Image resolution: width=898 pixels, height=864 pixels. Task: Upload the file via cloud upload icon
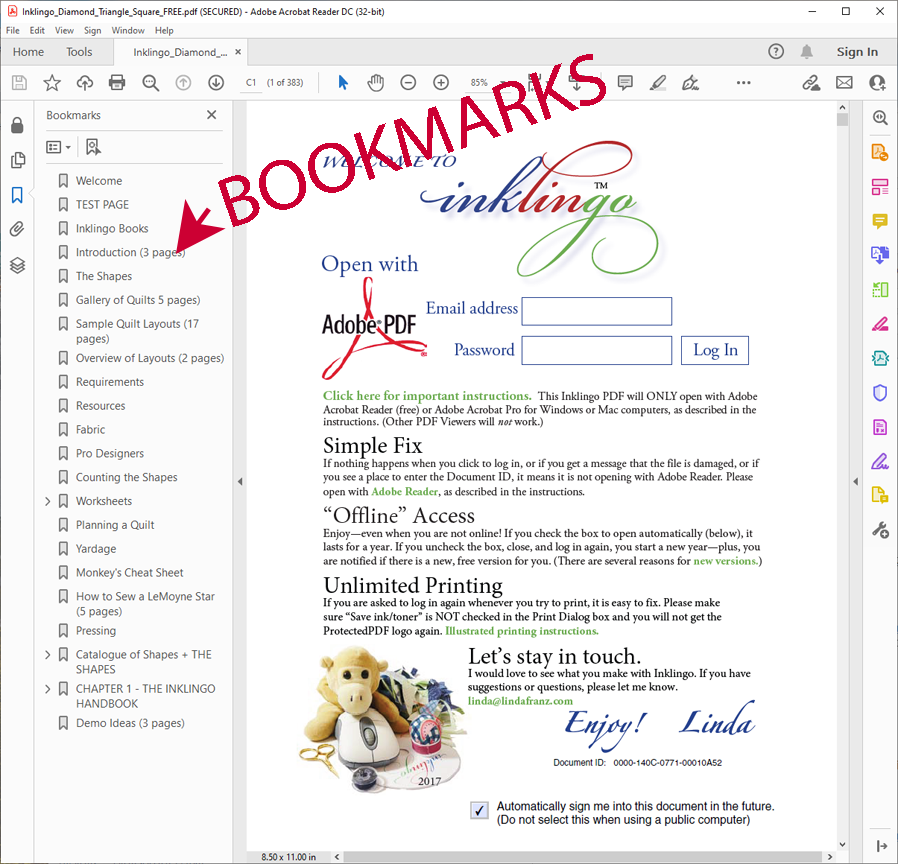click(x=85, y=83)
